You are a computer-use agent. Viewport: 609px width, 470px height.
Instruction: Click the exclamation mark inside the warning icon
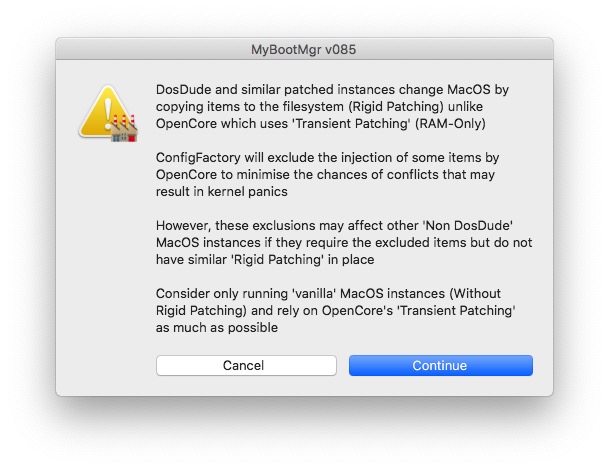pos(108,113)
